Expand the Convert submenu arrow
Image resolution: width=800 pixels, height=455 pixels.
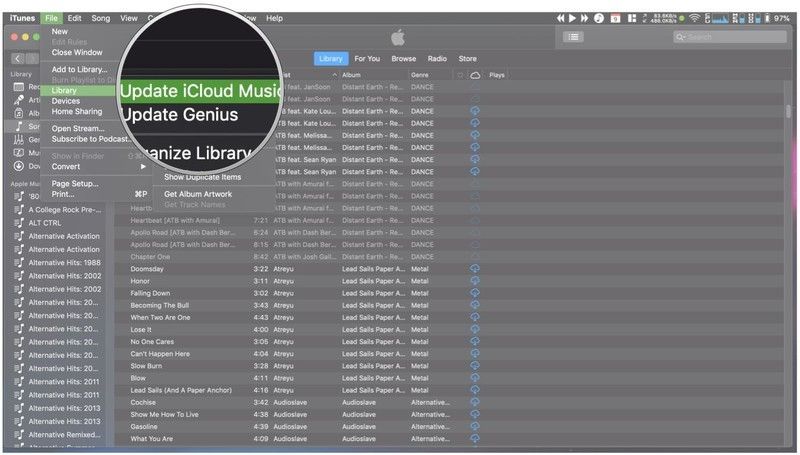143,166
